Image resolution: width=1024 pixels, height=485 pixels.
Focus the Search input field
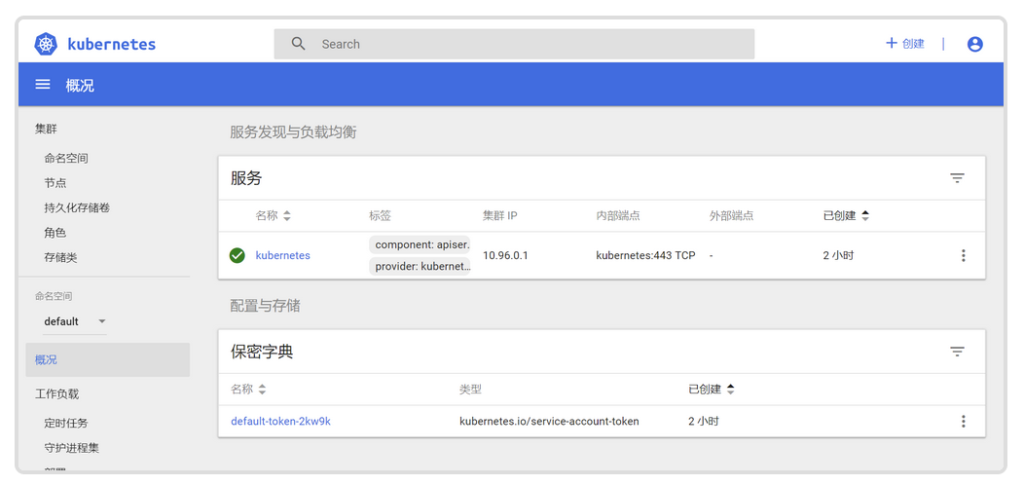514,44
